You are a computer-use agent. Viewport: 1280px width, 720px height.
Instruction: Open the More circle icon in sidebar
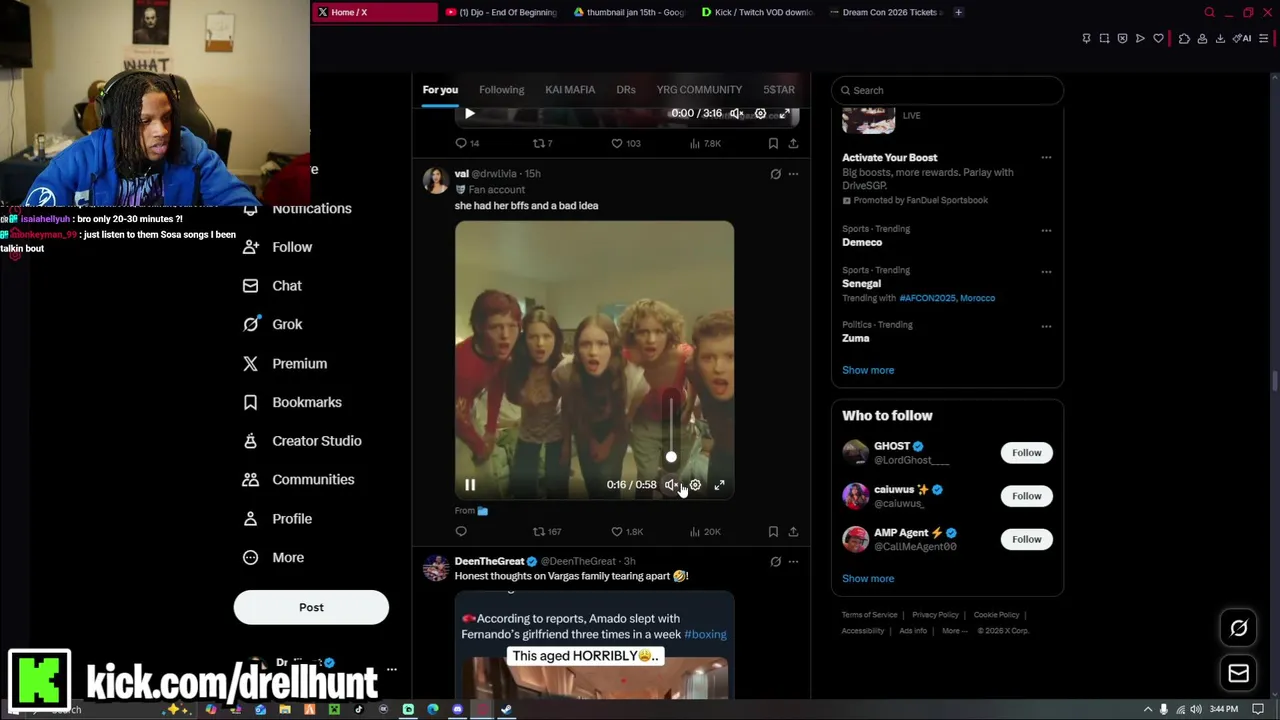pos(251,558)
